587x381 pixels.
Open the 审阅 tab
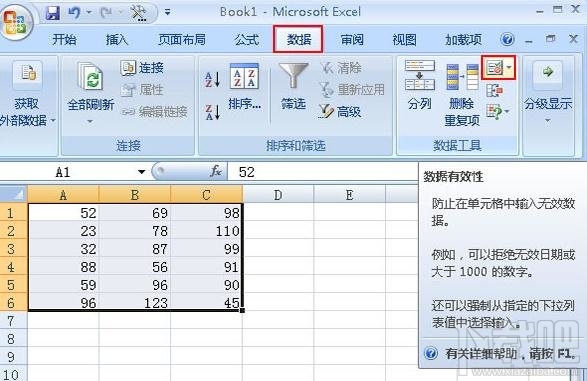(x=352, y=39)
